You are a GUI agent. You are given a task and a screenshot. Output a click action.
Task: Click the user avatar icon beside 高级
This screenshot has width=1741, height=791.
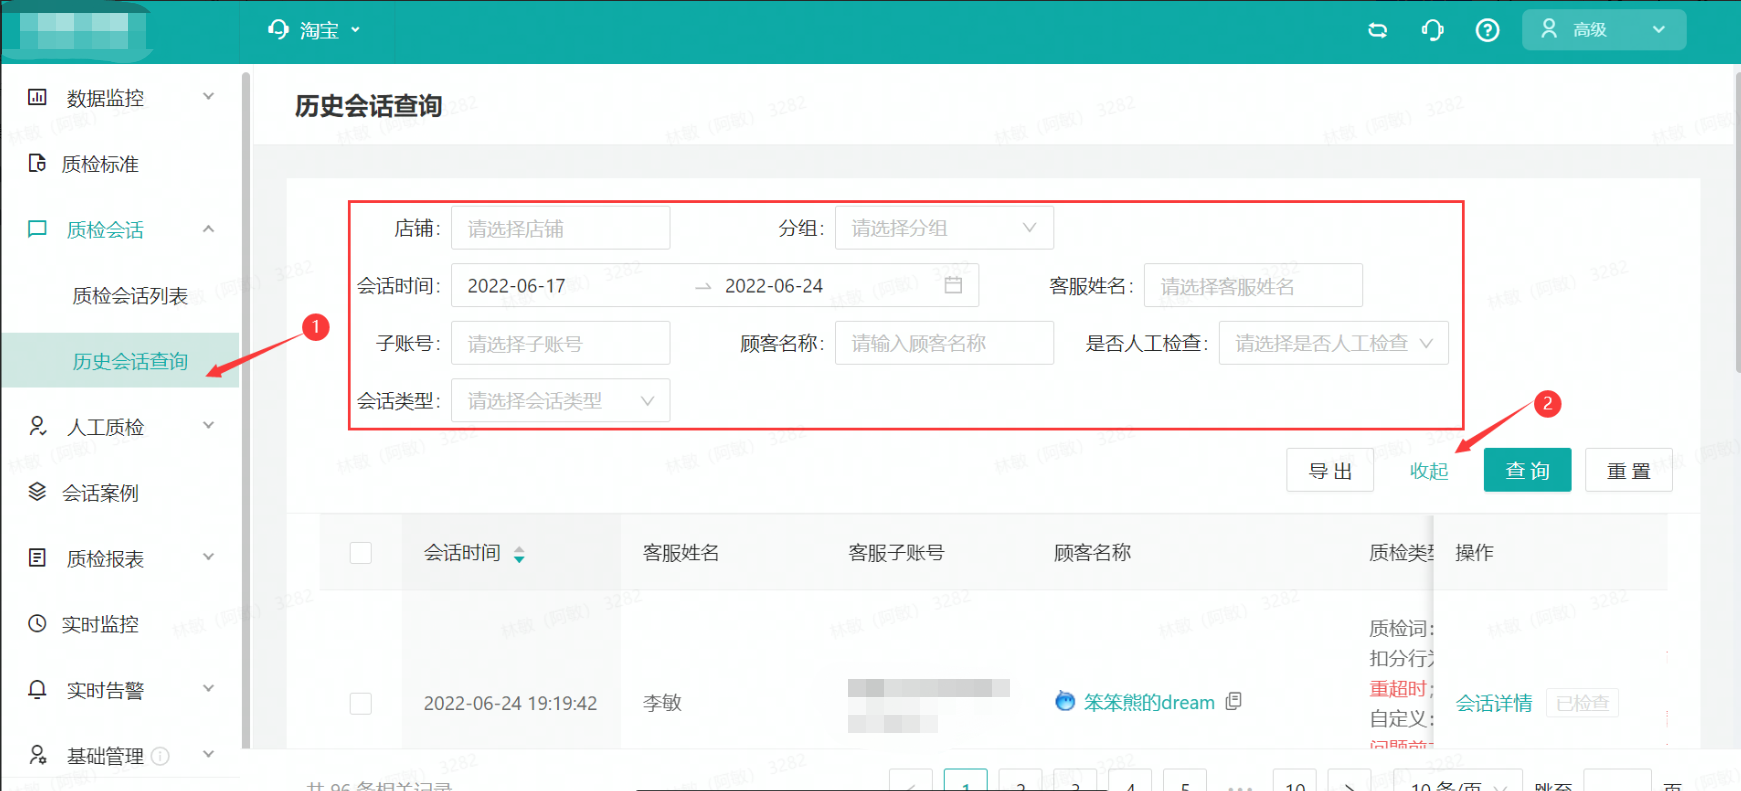point(1549,29)
